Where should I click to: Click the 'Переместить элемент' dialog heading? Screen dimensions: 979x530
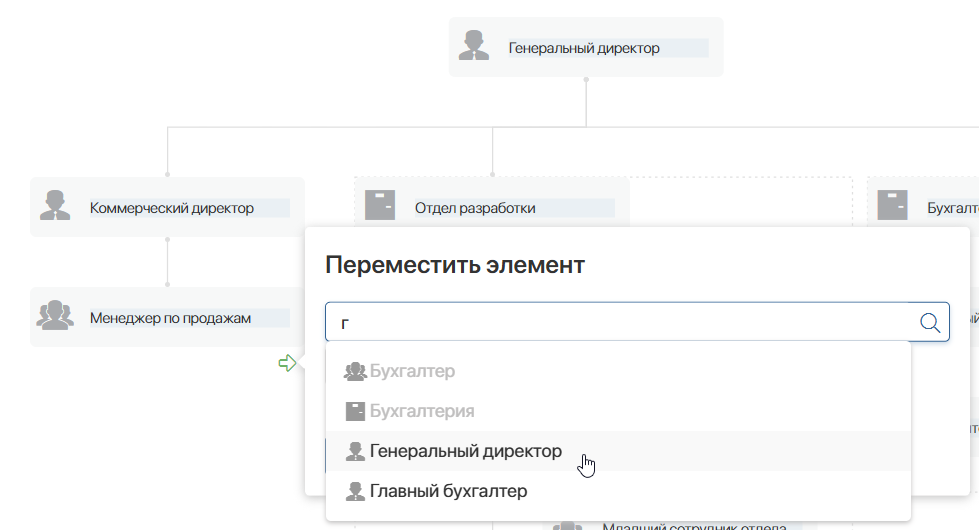coord(455,265)
